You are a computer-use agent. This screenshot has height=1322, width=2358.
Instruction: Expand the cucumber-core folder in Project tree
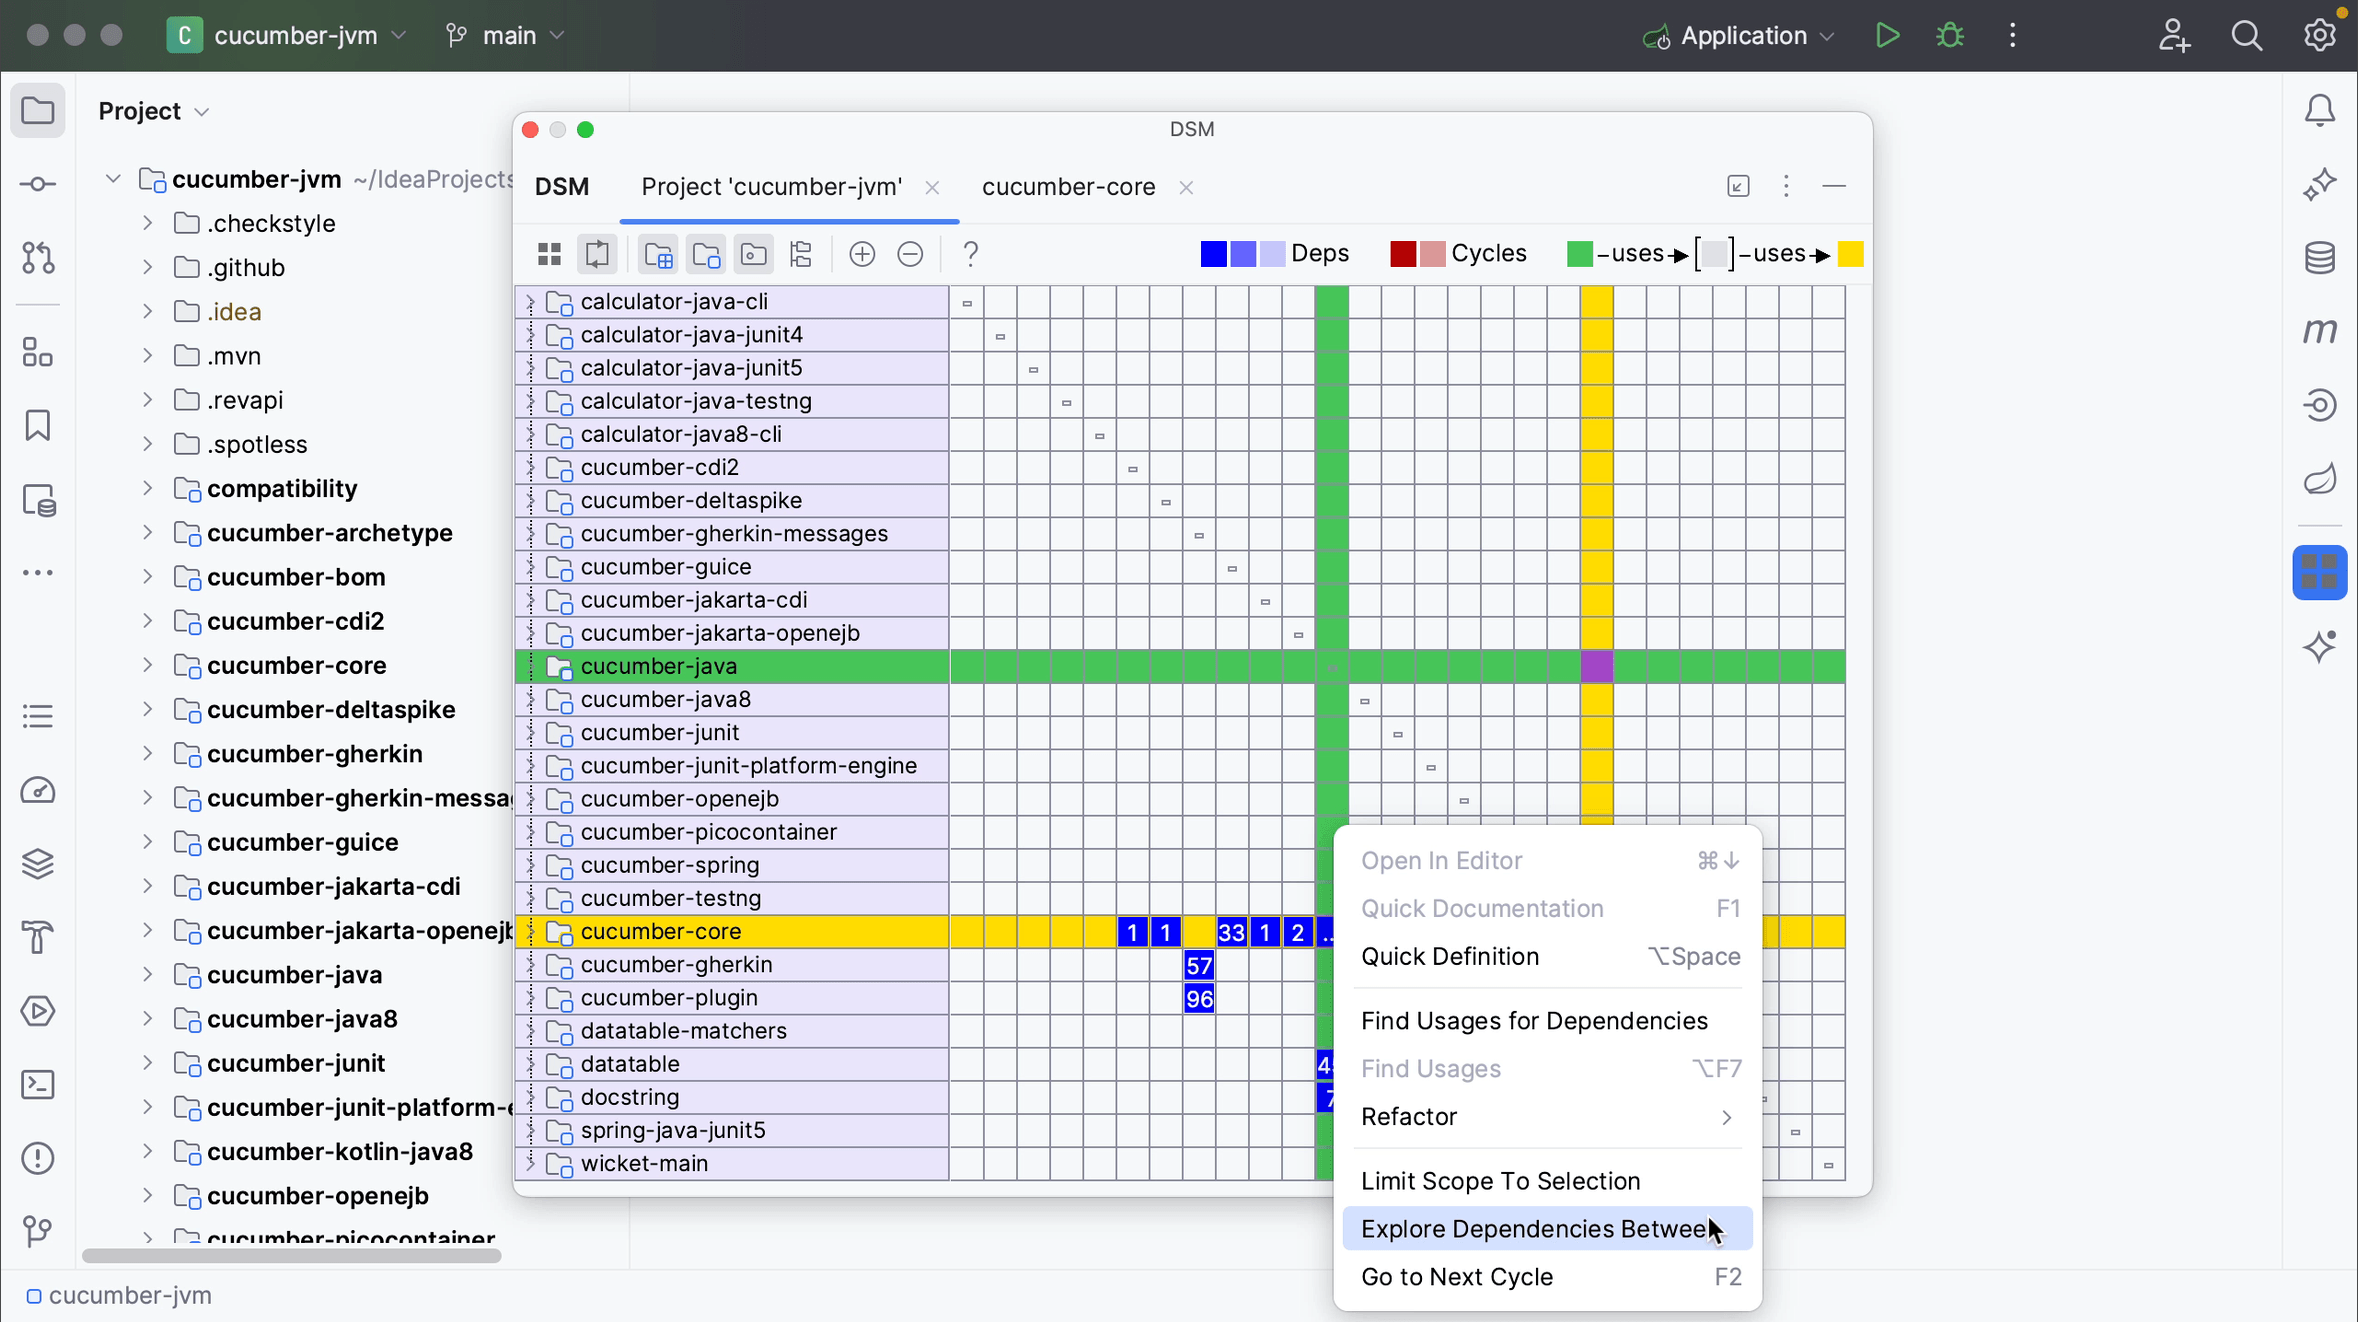coord(148,666)
